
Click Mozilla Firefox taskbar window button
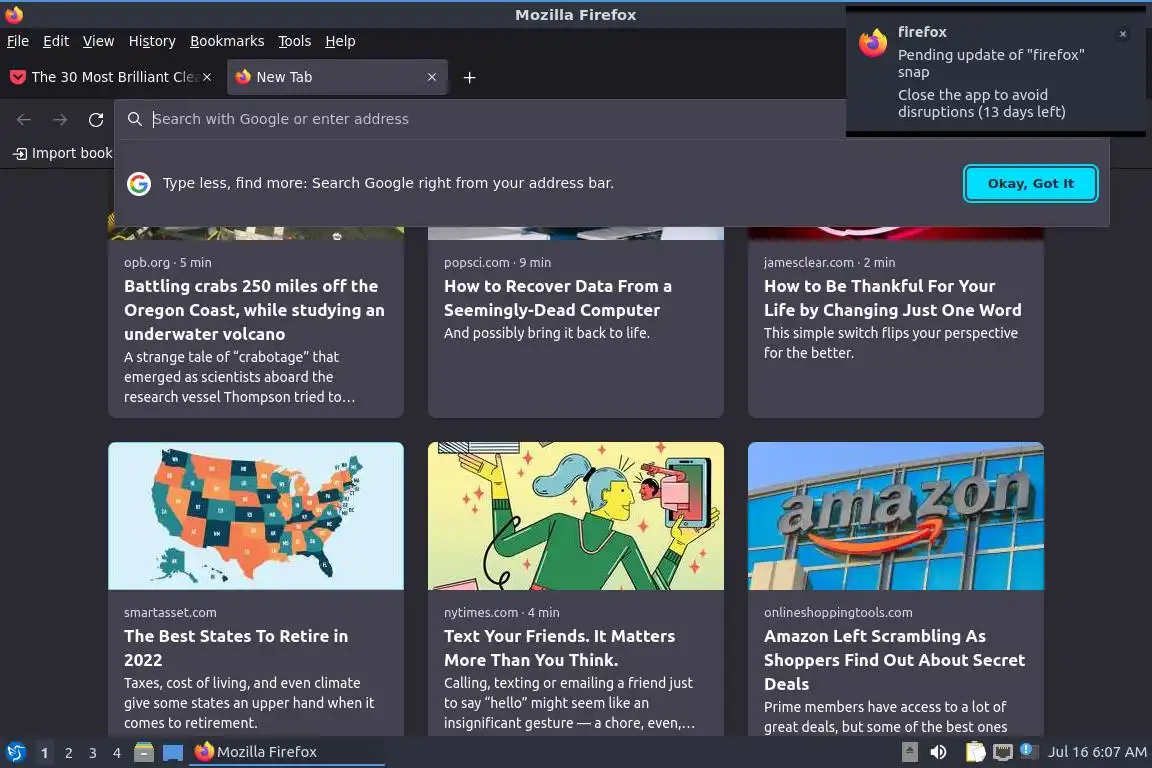pyautogui.click(x=287, y=752)
